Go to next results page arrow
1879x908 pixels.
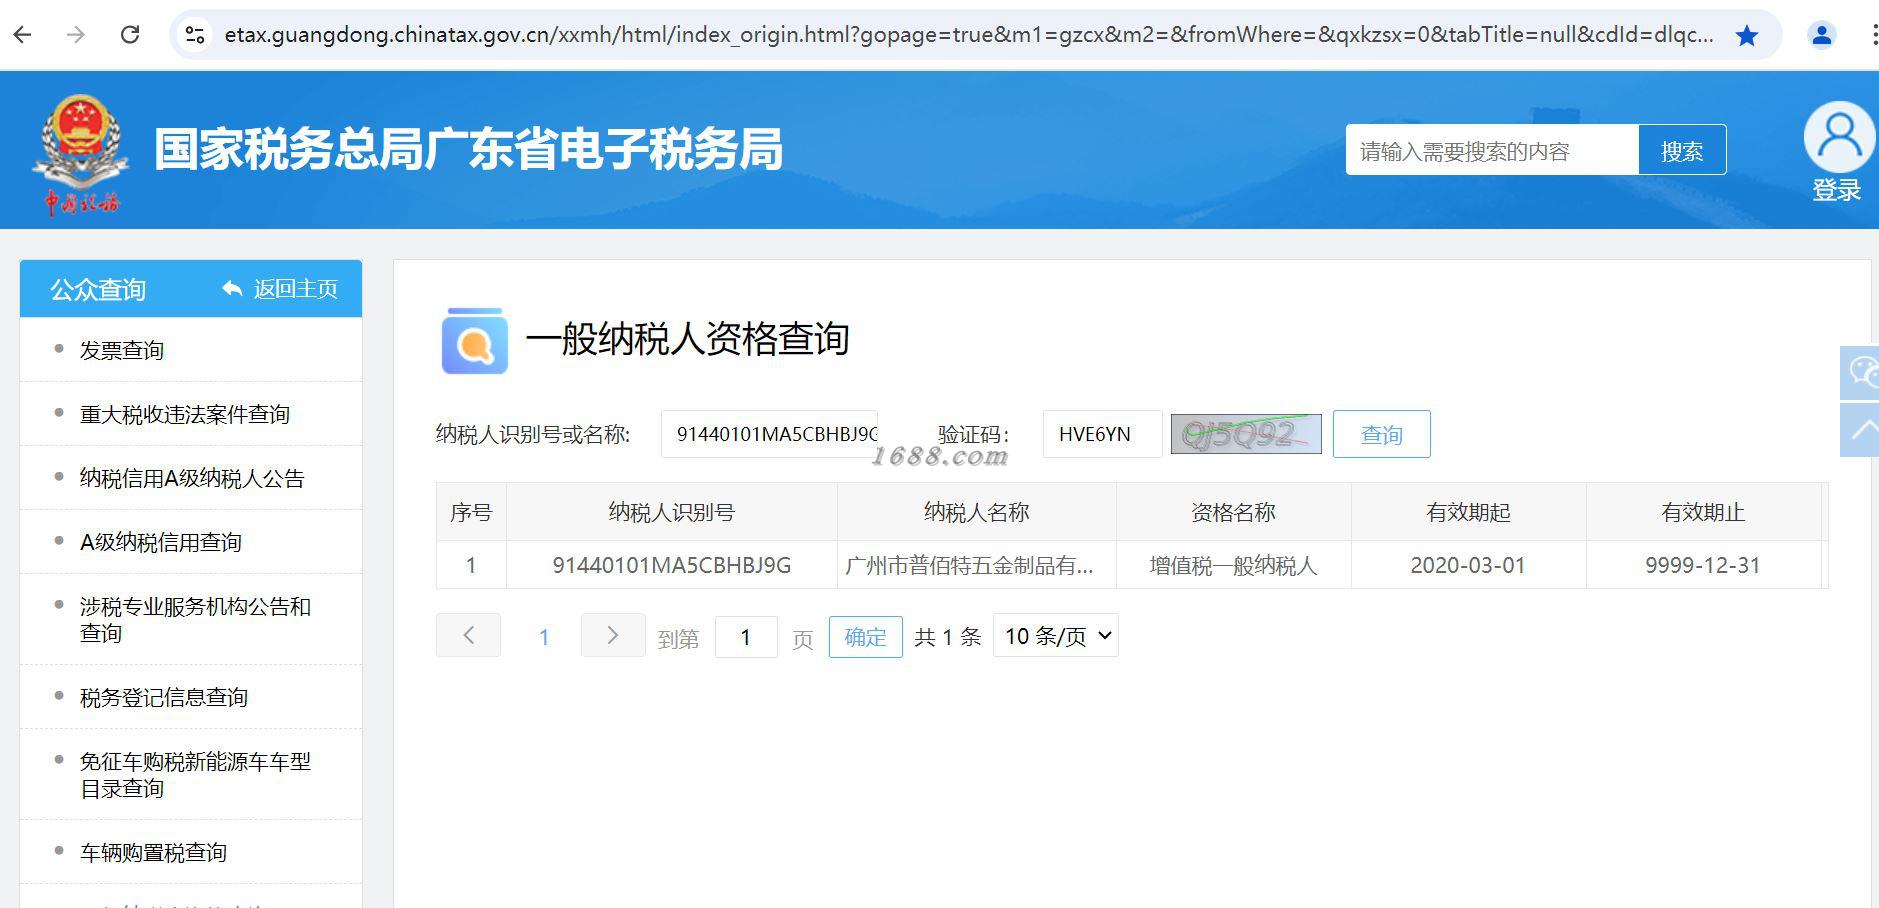coord(613,636)
